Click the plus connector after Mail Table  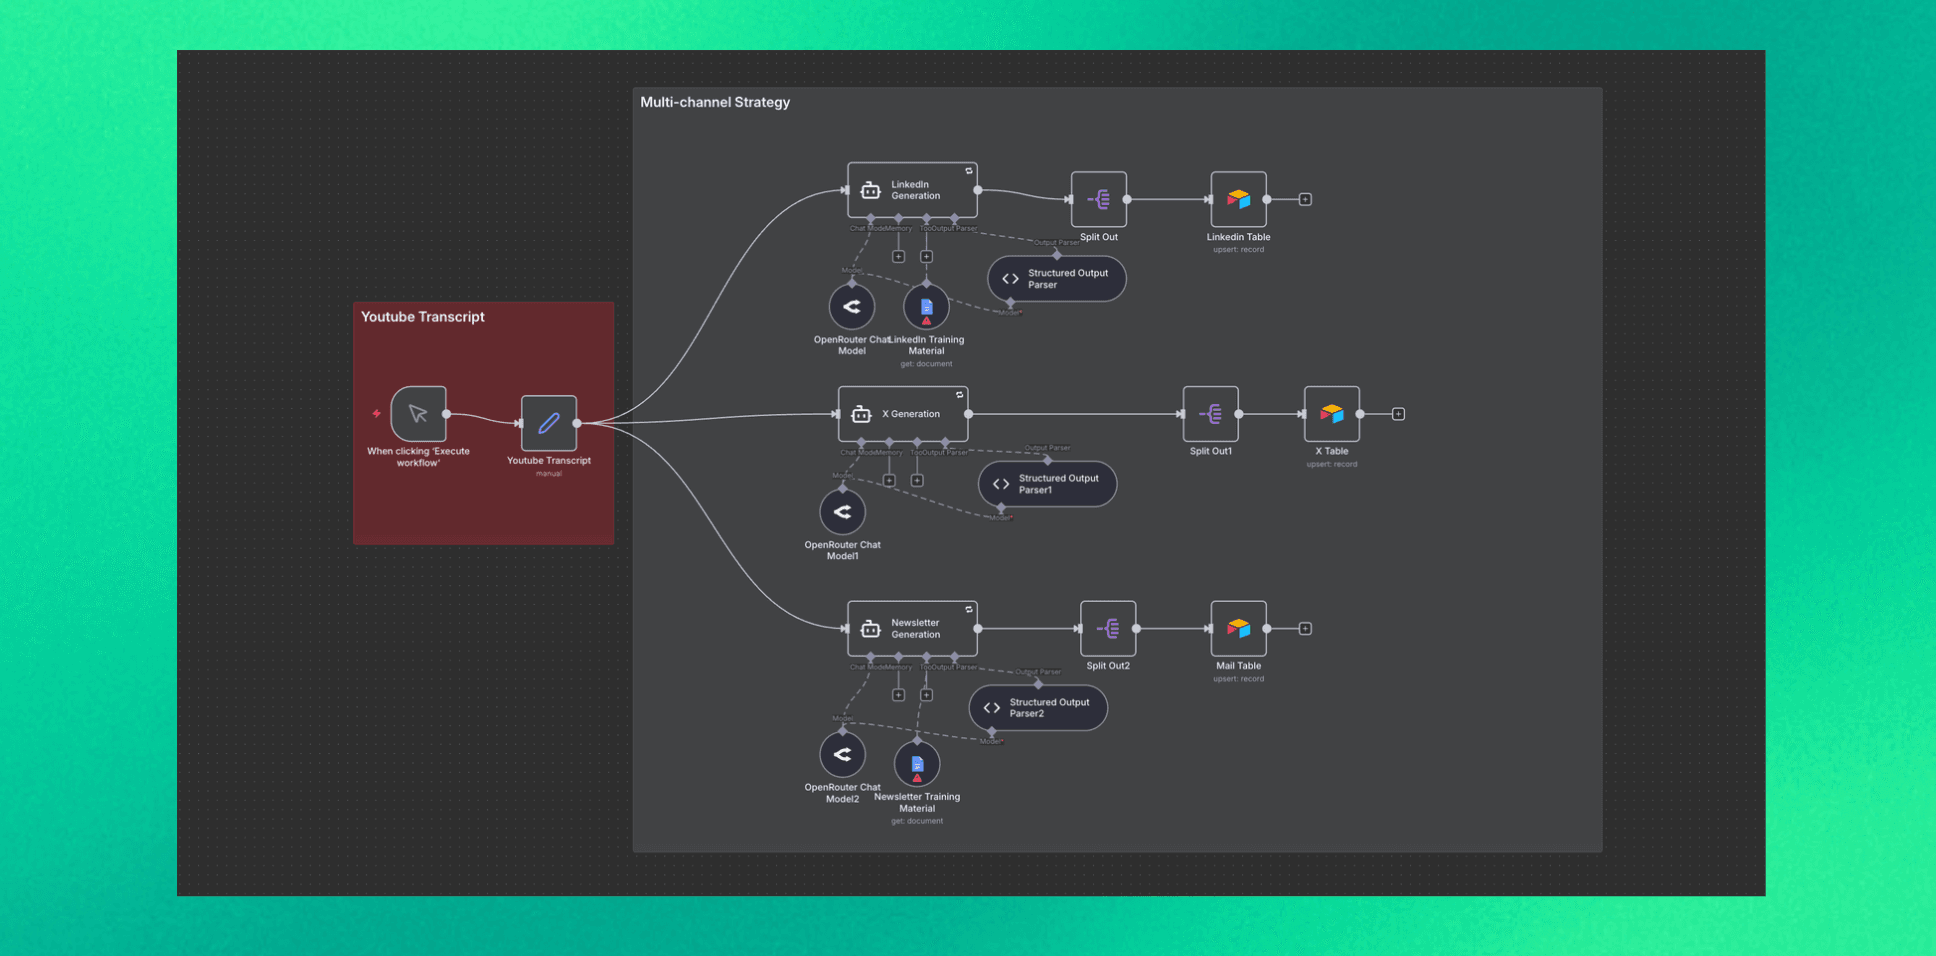point(1304,628)
